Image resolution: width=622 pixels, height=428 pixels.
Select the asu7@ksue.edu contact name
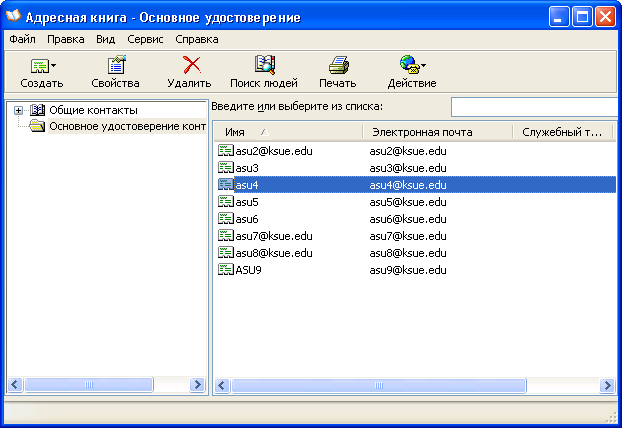[274, 236]
